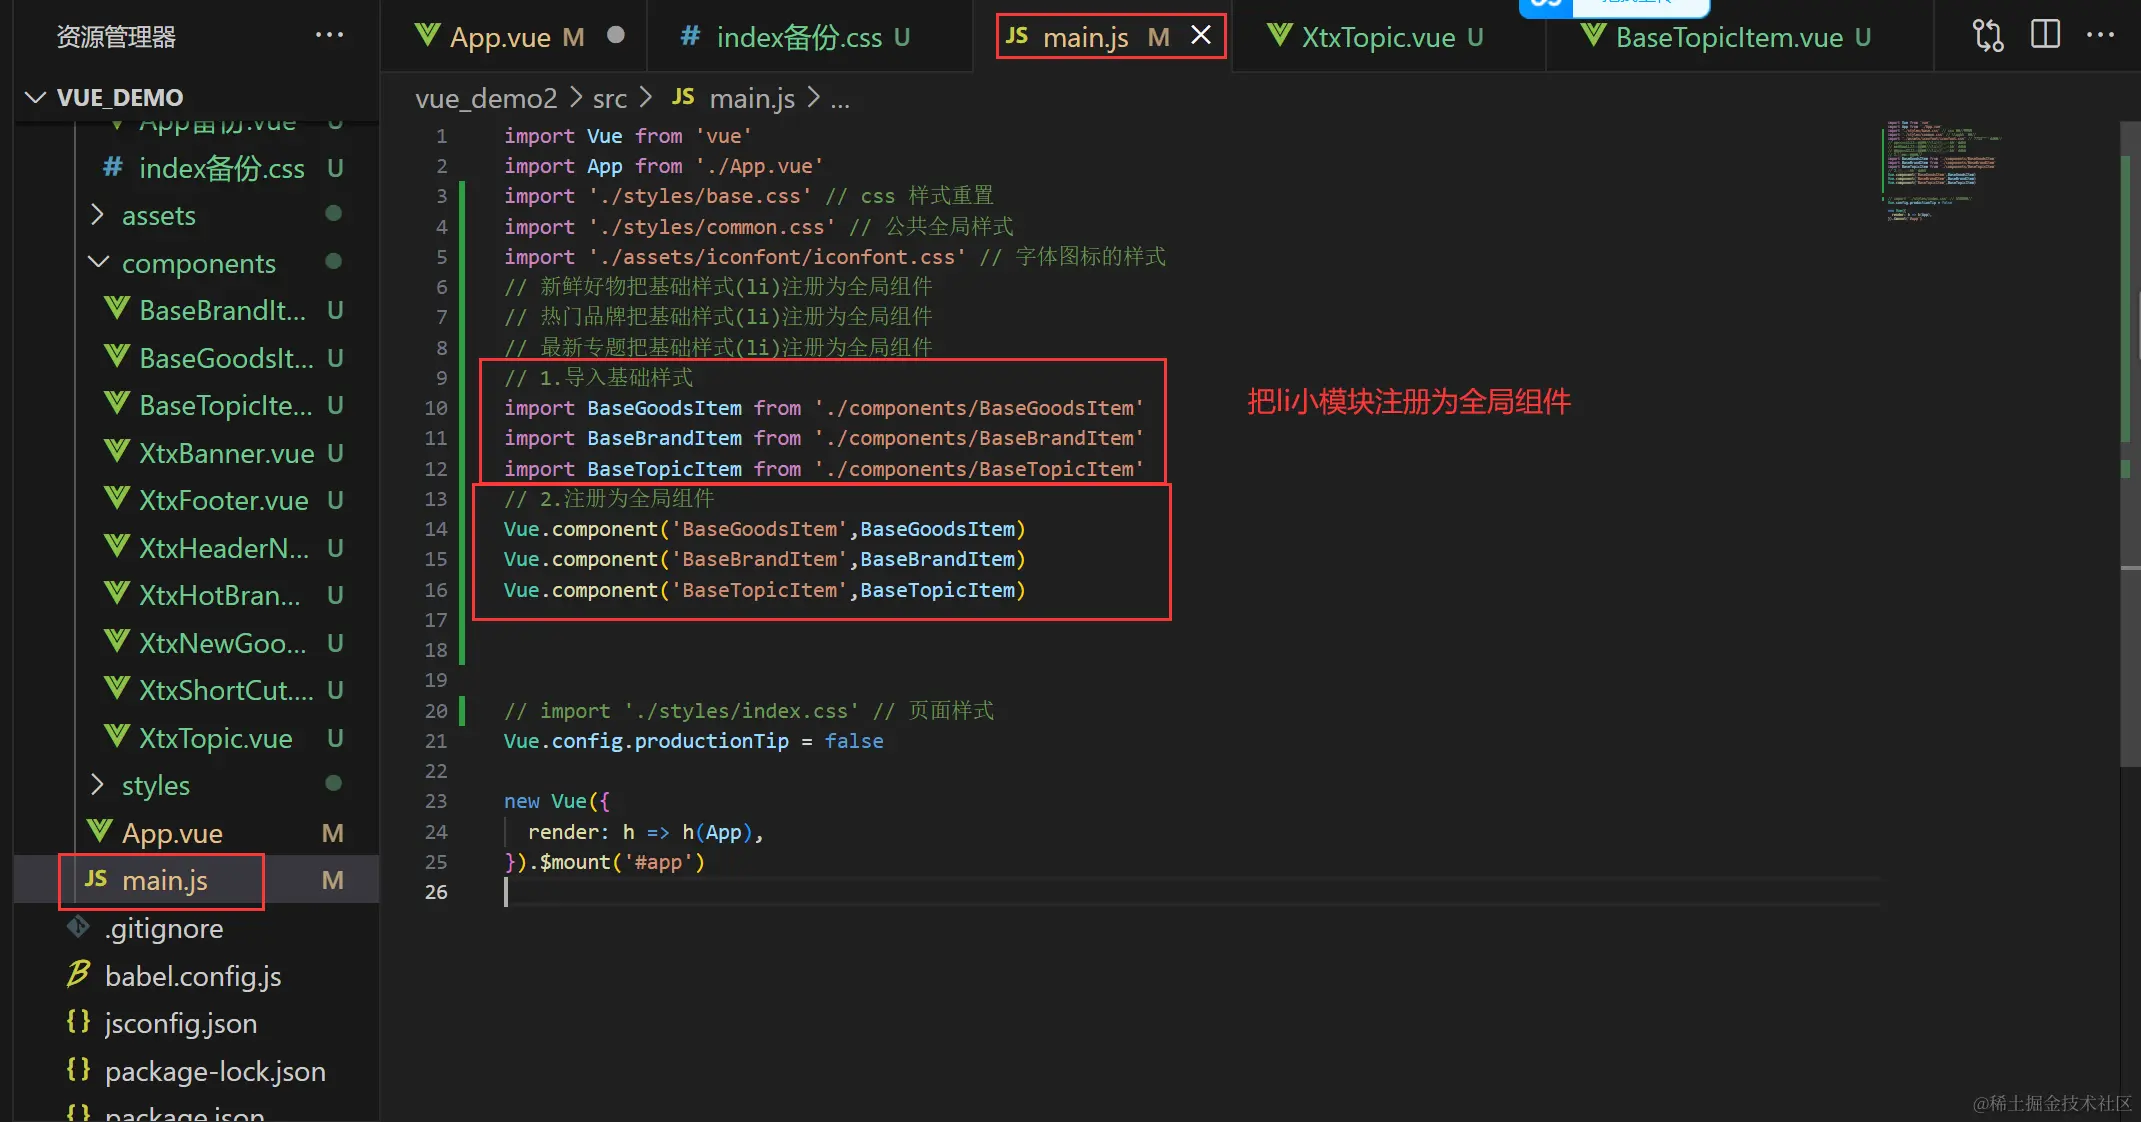Click the Vue icon on the BaseTopicItem.vue tab
Viewport: 2141px width, 1122px height.
coord(1594,35)
